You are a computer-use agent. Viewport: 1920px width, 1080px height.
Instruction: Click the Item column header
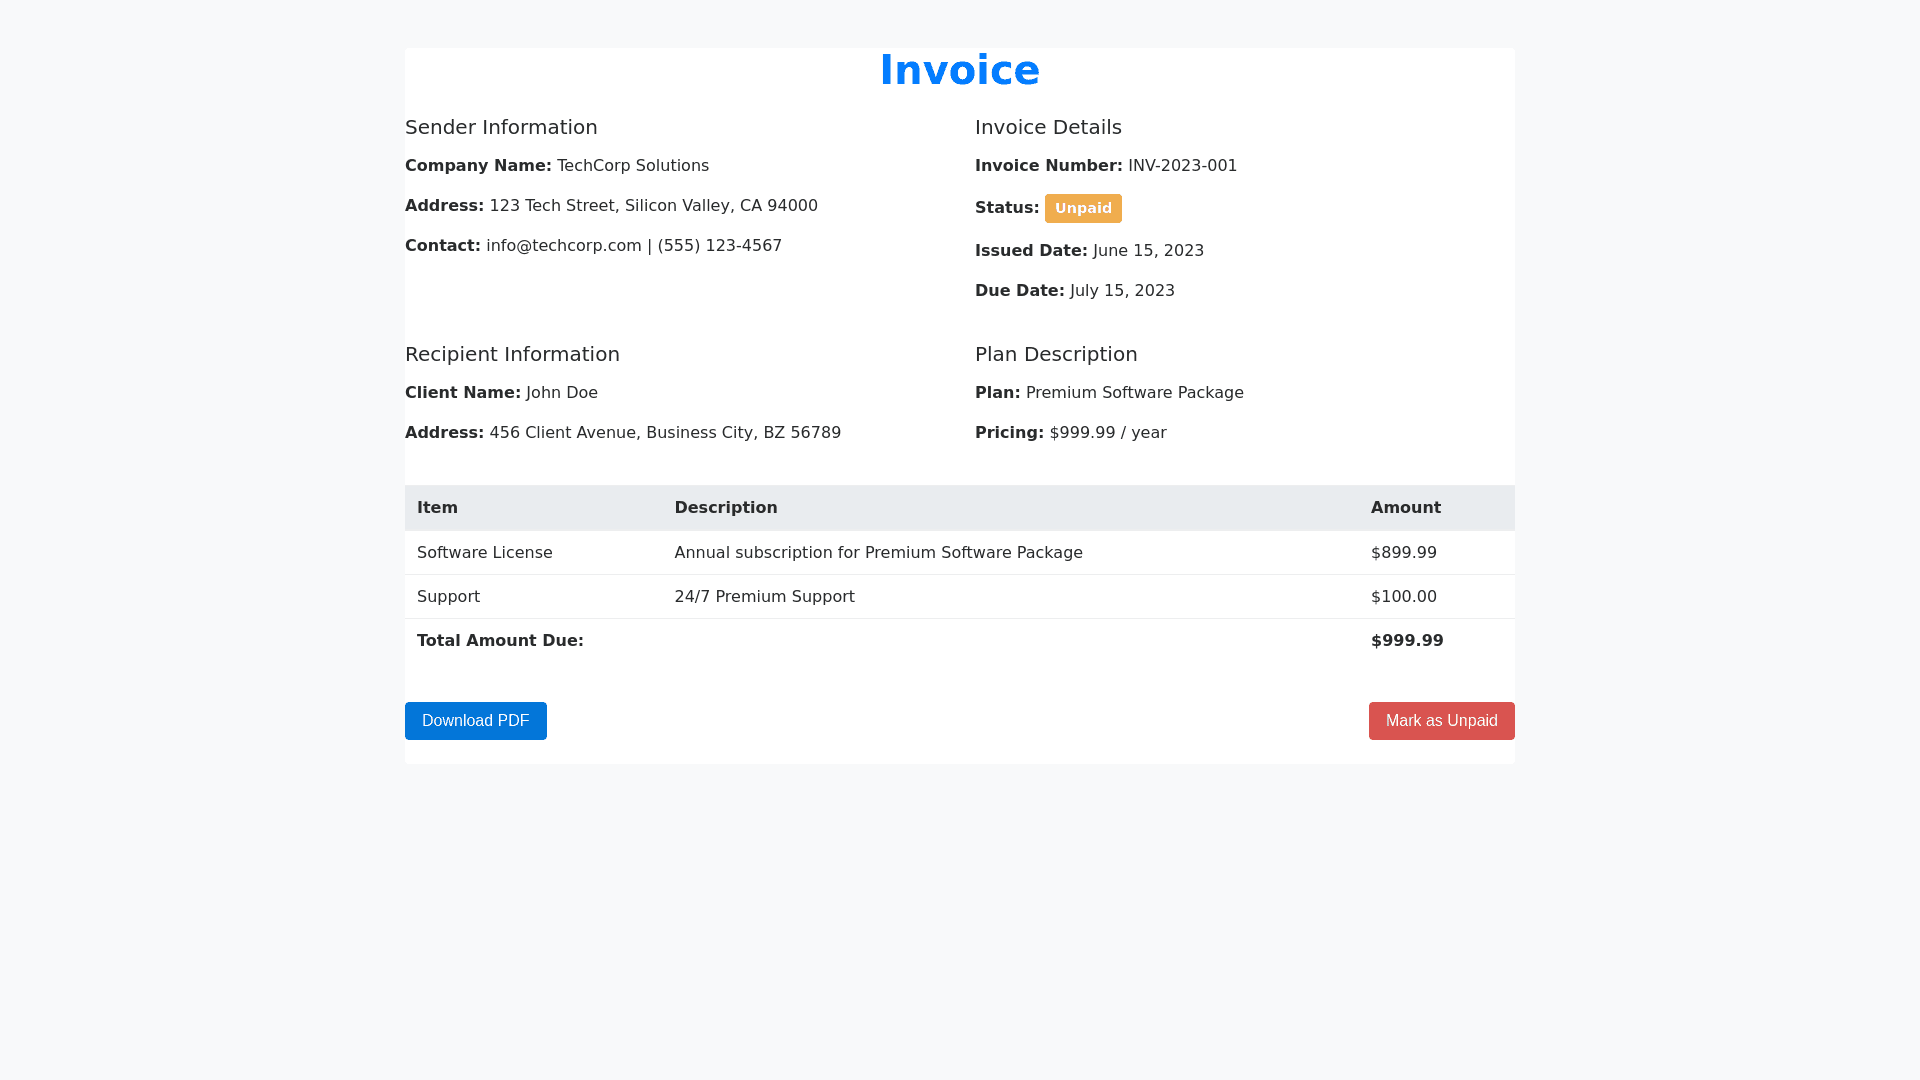click(x=437, y=508)
